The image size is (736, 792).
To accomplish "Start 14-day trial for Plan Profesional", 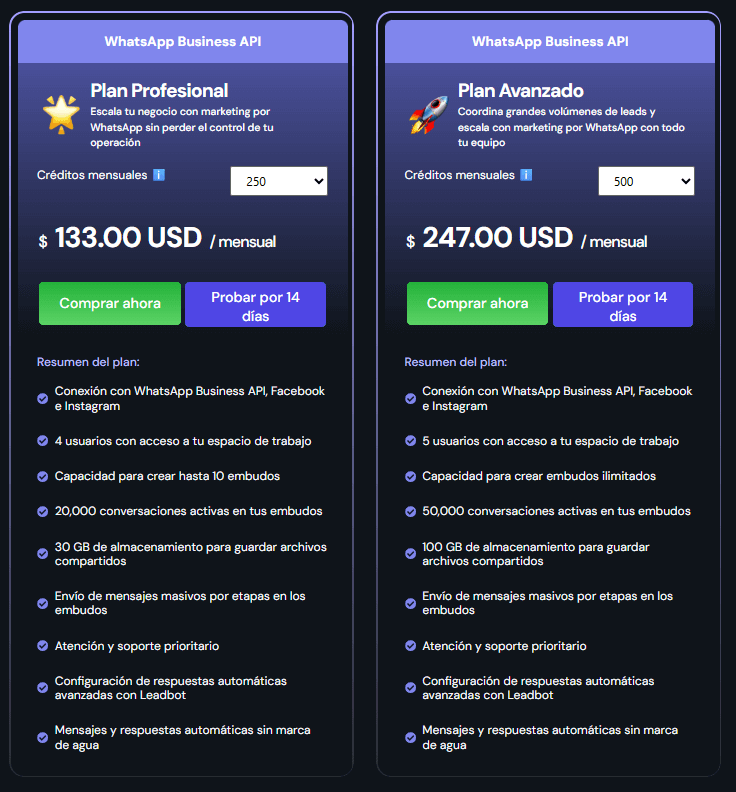I will pyautogui.click(x=255, y=304).
